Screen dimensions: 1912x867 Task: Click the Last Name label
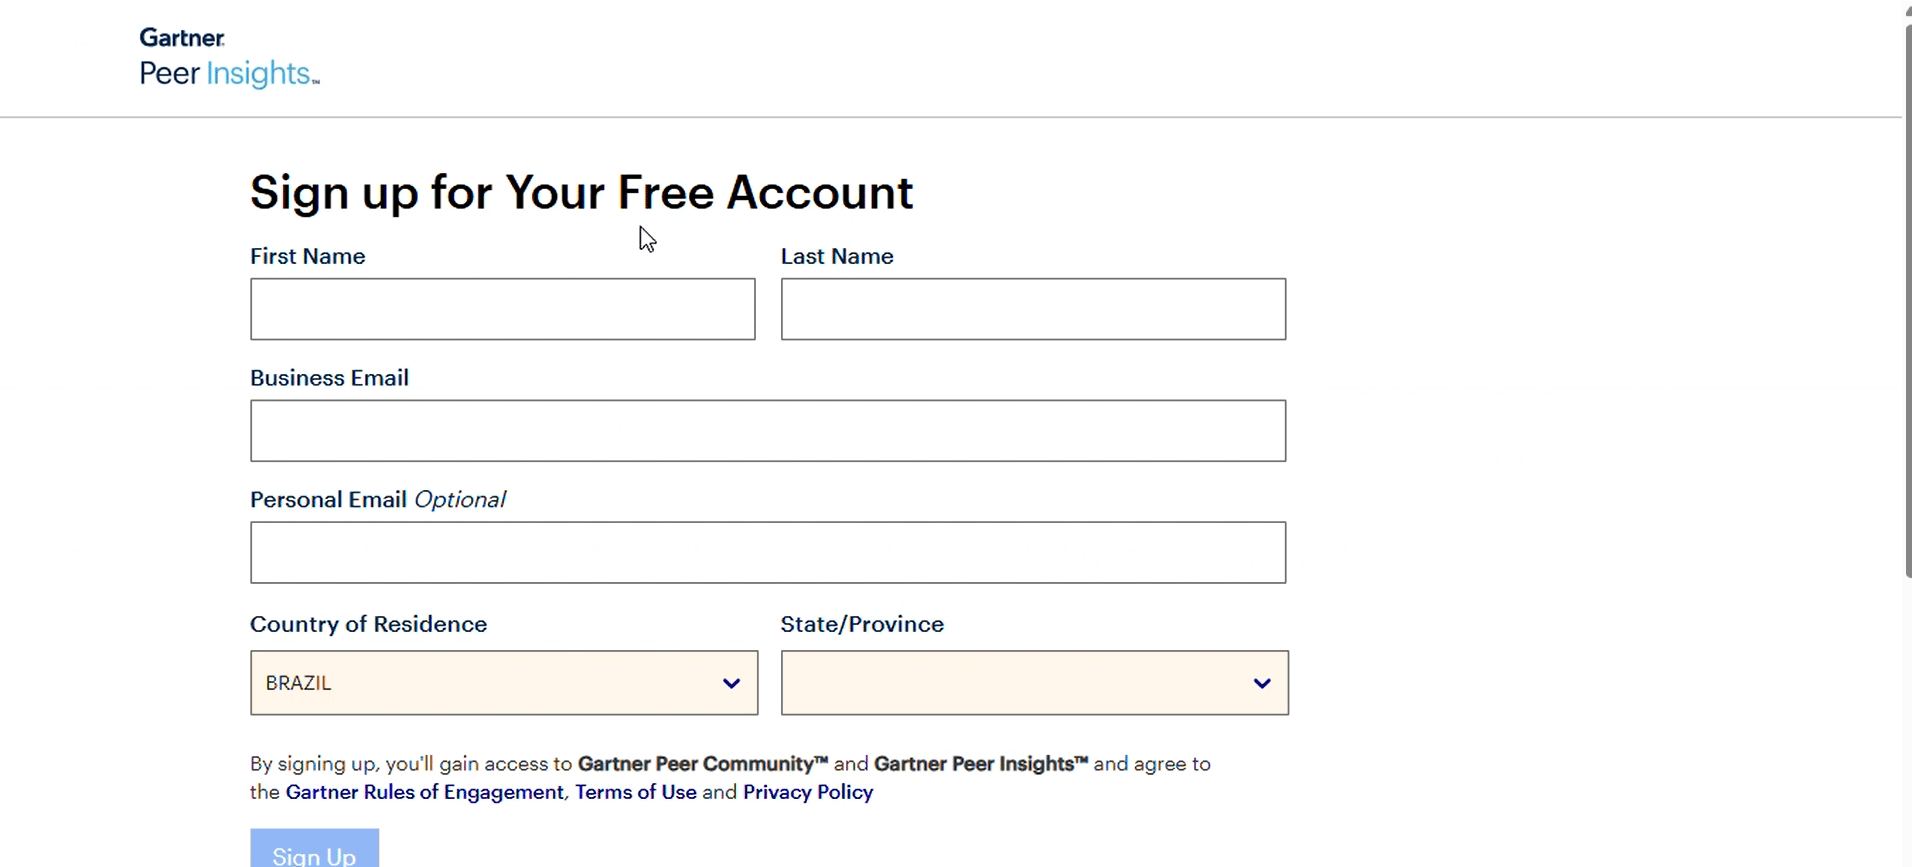[x=836, y=256]
